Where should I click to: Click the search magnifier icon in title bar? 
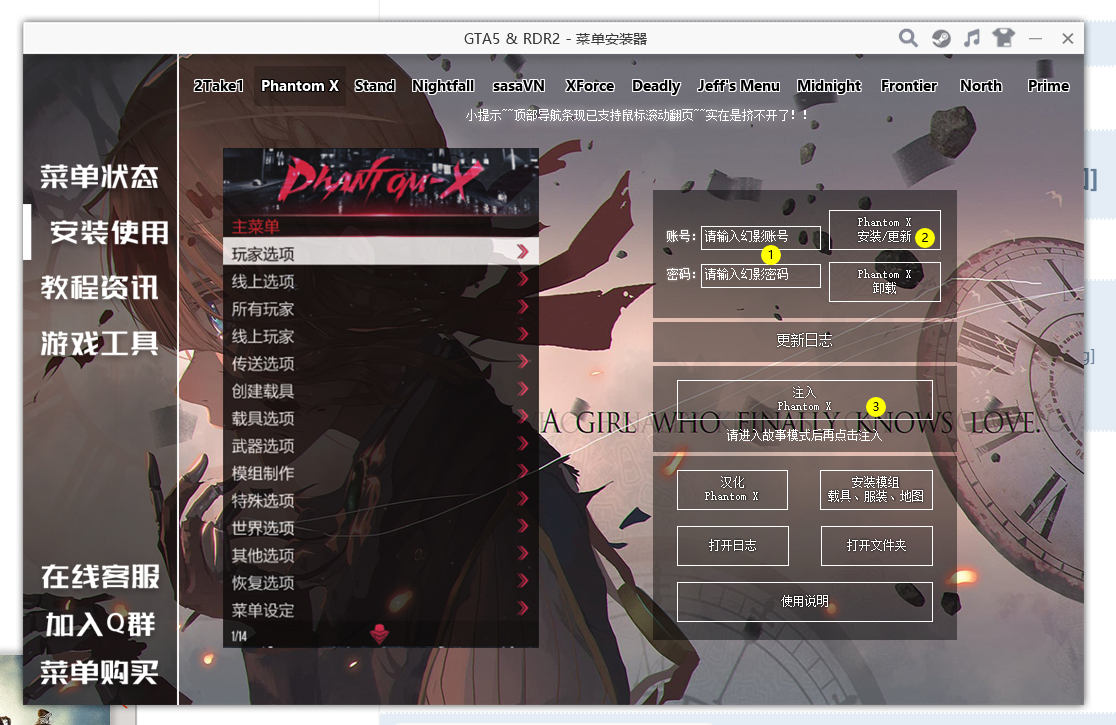coord(908,39)
